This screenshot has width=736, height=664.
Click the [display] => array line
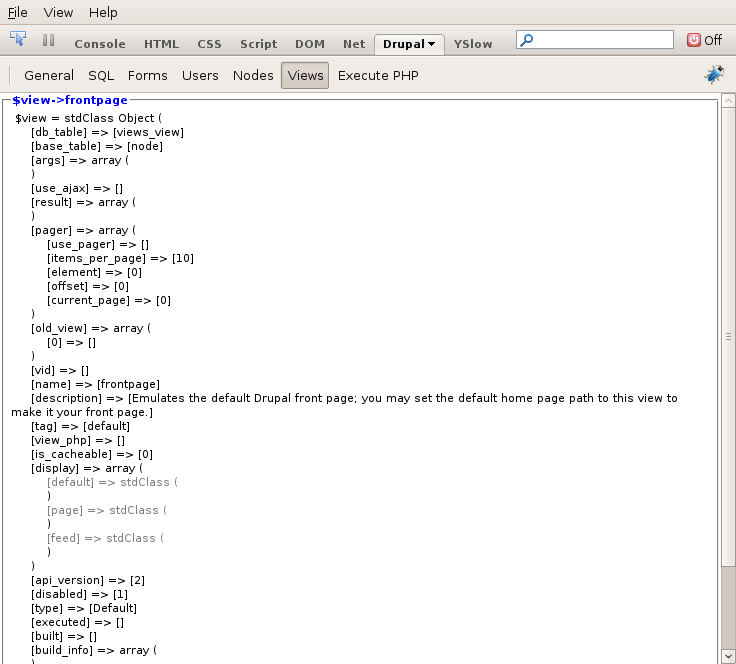pyautogui.click(x=87, y=468)
